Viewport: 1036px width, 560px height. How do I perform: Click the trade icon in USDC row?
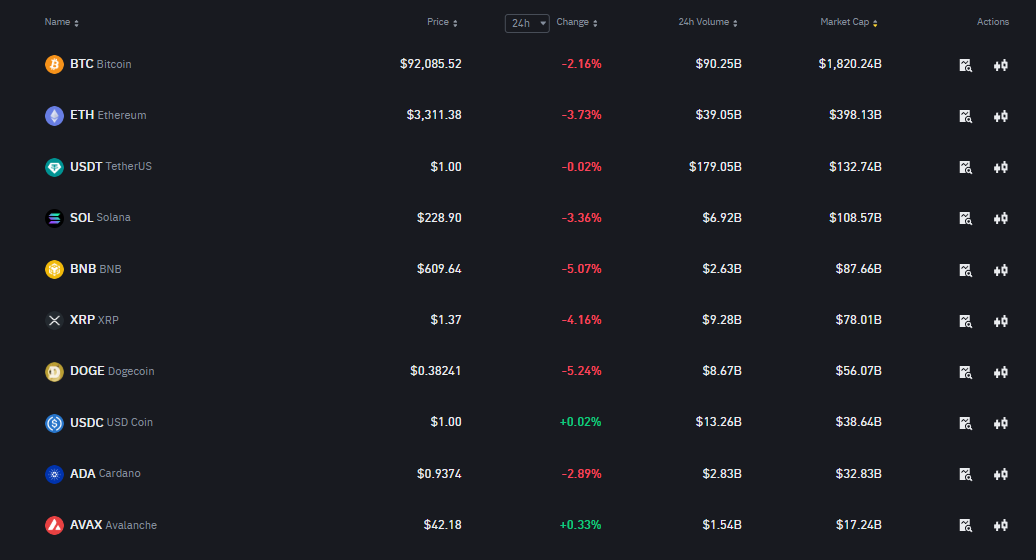point(1000,423)
